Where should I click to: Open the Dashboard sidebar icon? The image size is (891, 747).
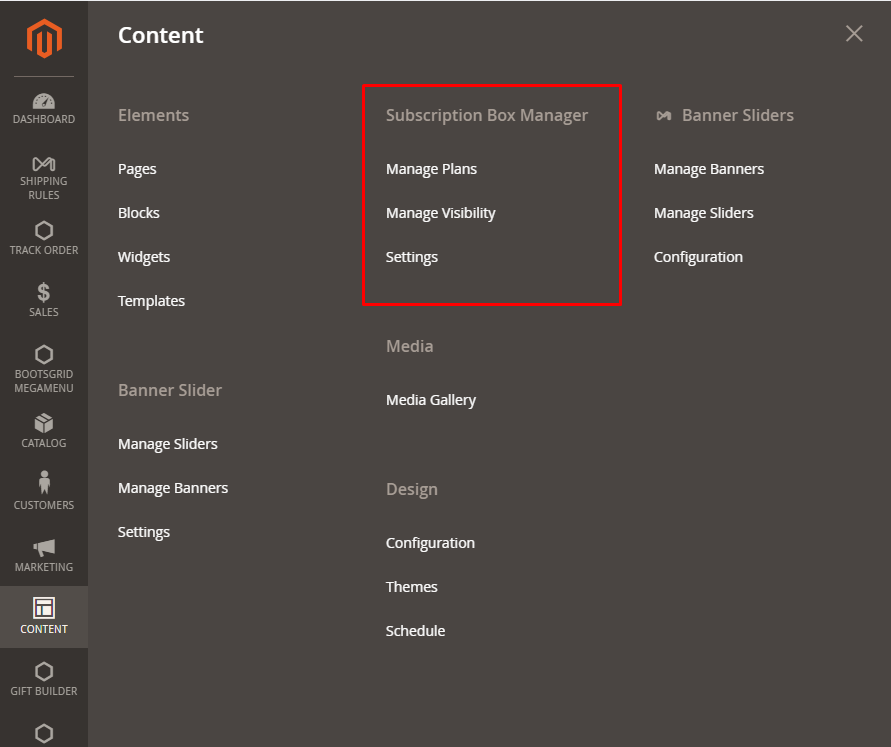coord(44,101)
